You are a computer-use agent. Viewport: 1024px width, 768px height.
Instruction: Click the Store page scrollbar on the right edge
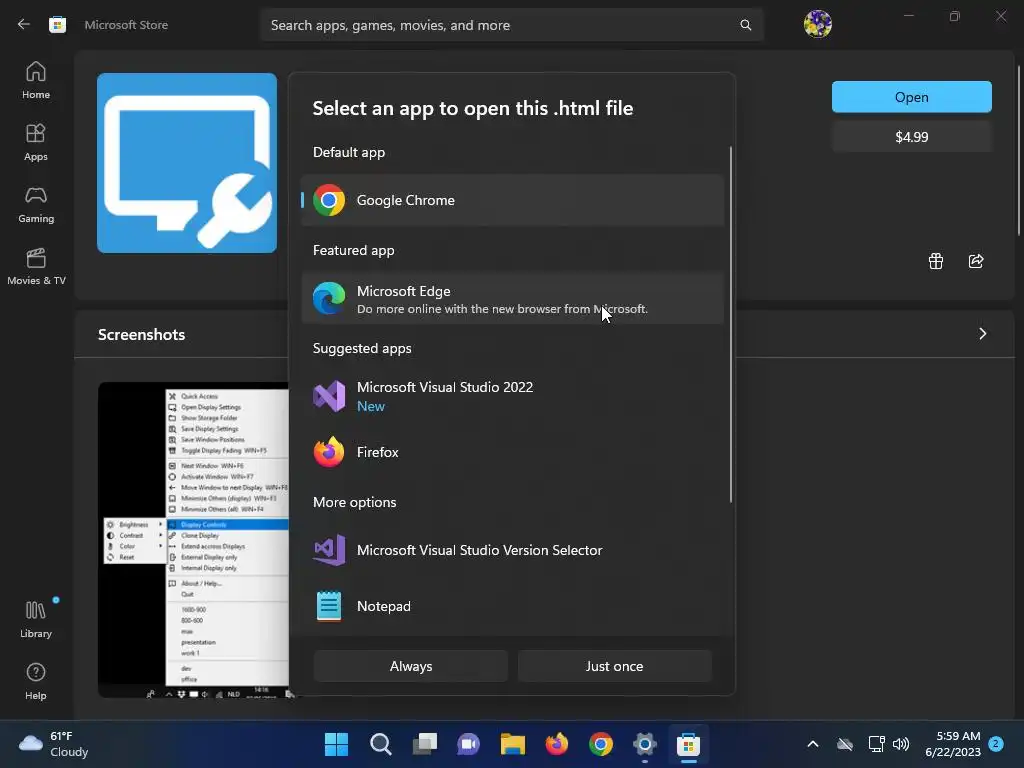(x=1018, y=150)
